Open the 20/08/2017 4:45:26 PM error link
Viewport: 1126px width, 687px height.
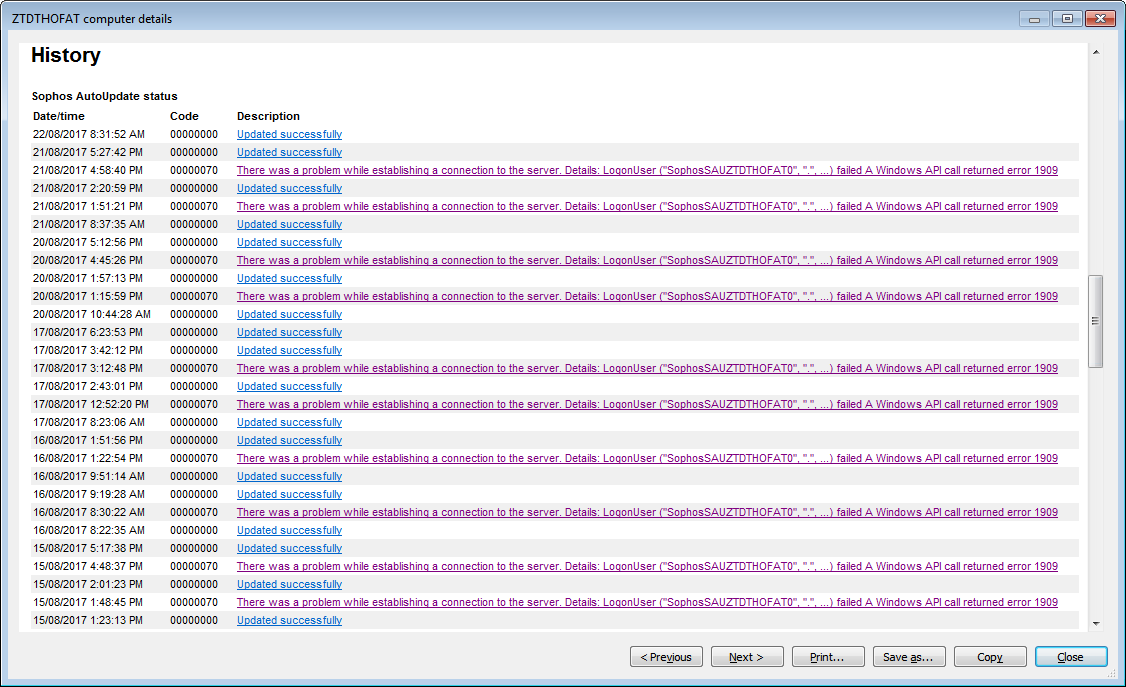[x=647, y=260]
